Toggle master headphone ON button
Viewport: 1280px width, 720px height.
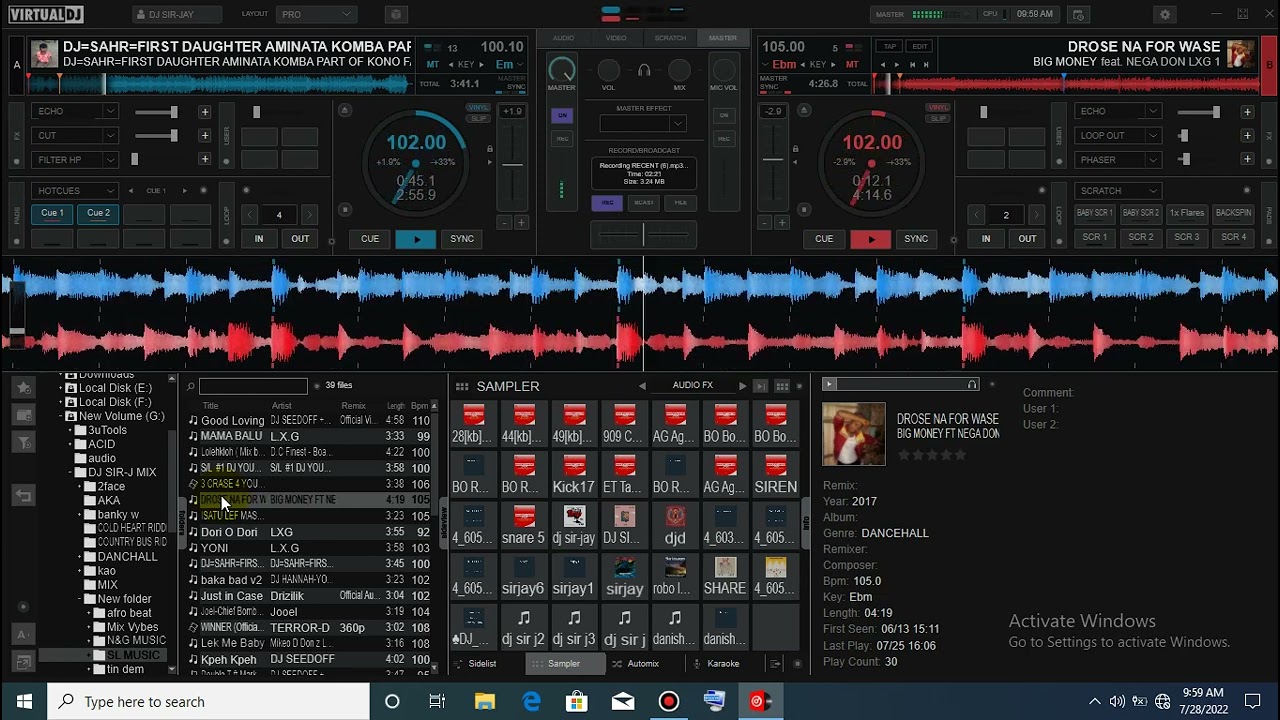click(562, 115)
